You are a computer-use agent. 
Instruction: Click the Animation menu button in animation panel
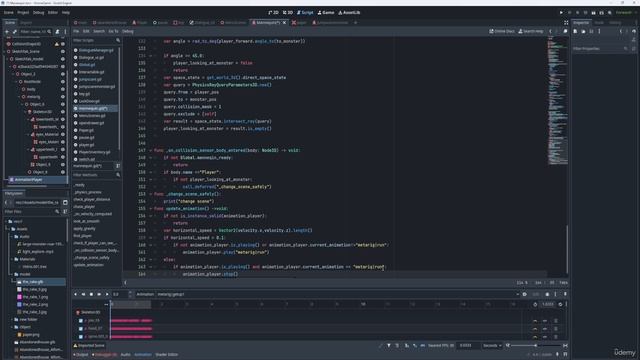point(145,294)
